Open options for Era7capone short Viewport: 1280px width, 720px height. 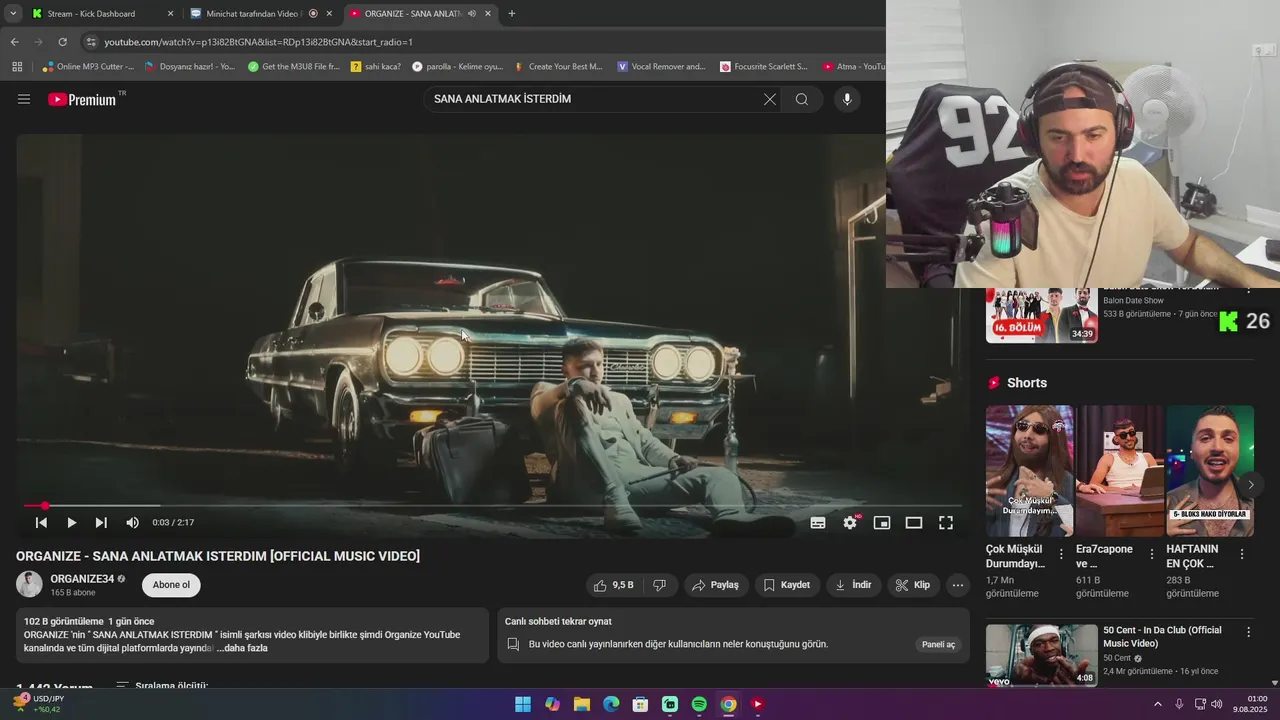click(x=1152, y=554)
